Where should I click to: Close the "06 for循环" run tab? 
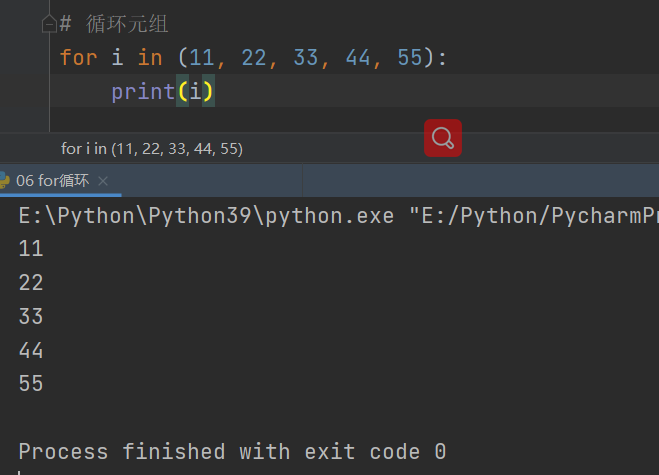(x=104, y=181)
